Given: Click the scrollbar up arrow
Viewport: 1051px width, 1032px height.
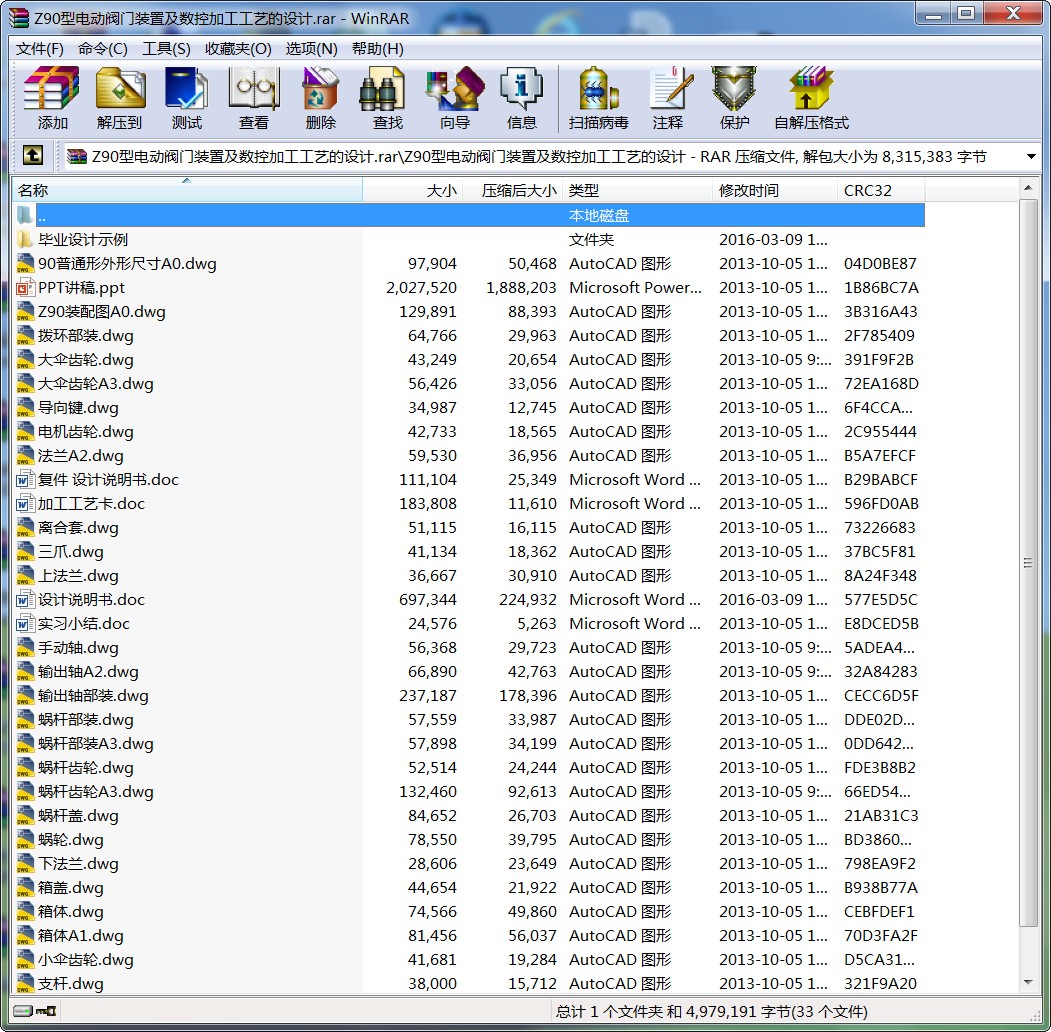Looking at the screenshot, I should click(x=1028, y=188).
